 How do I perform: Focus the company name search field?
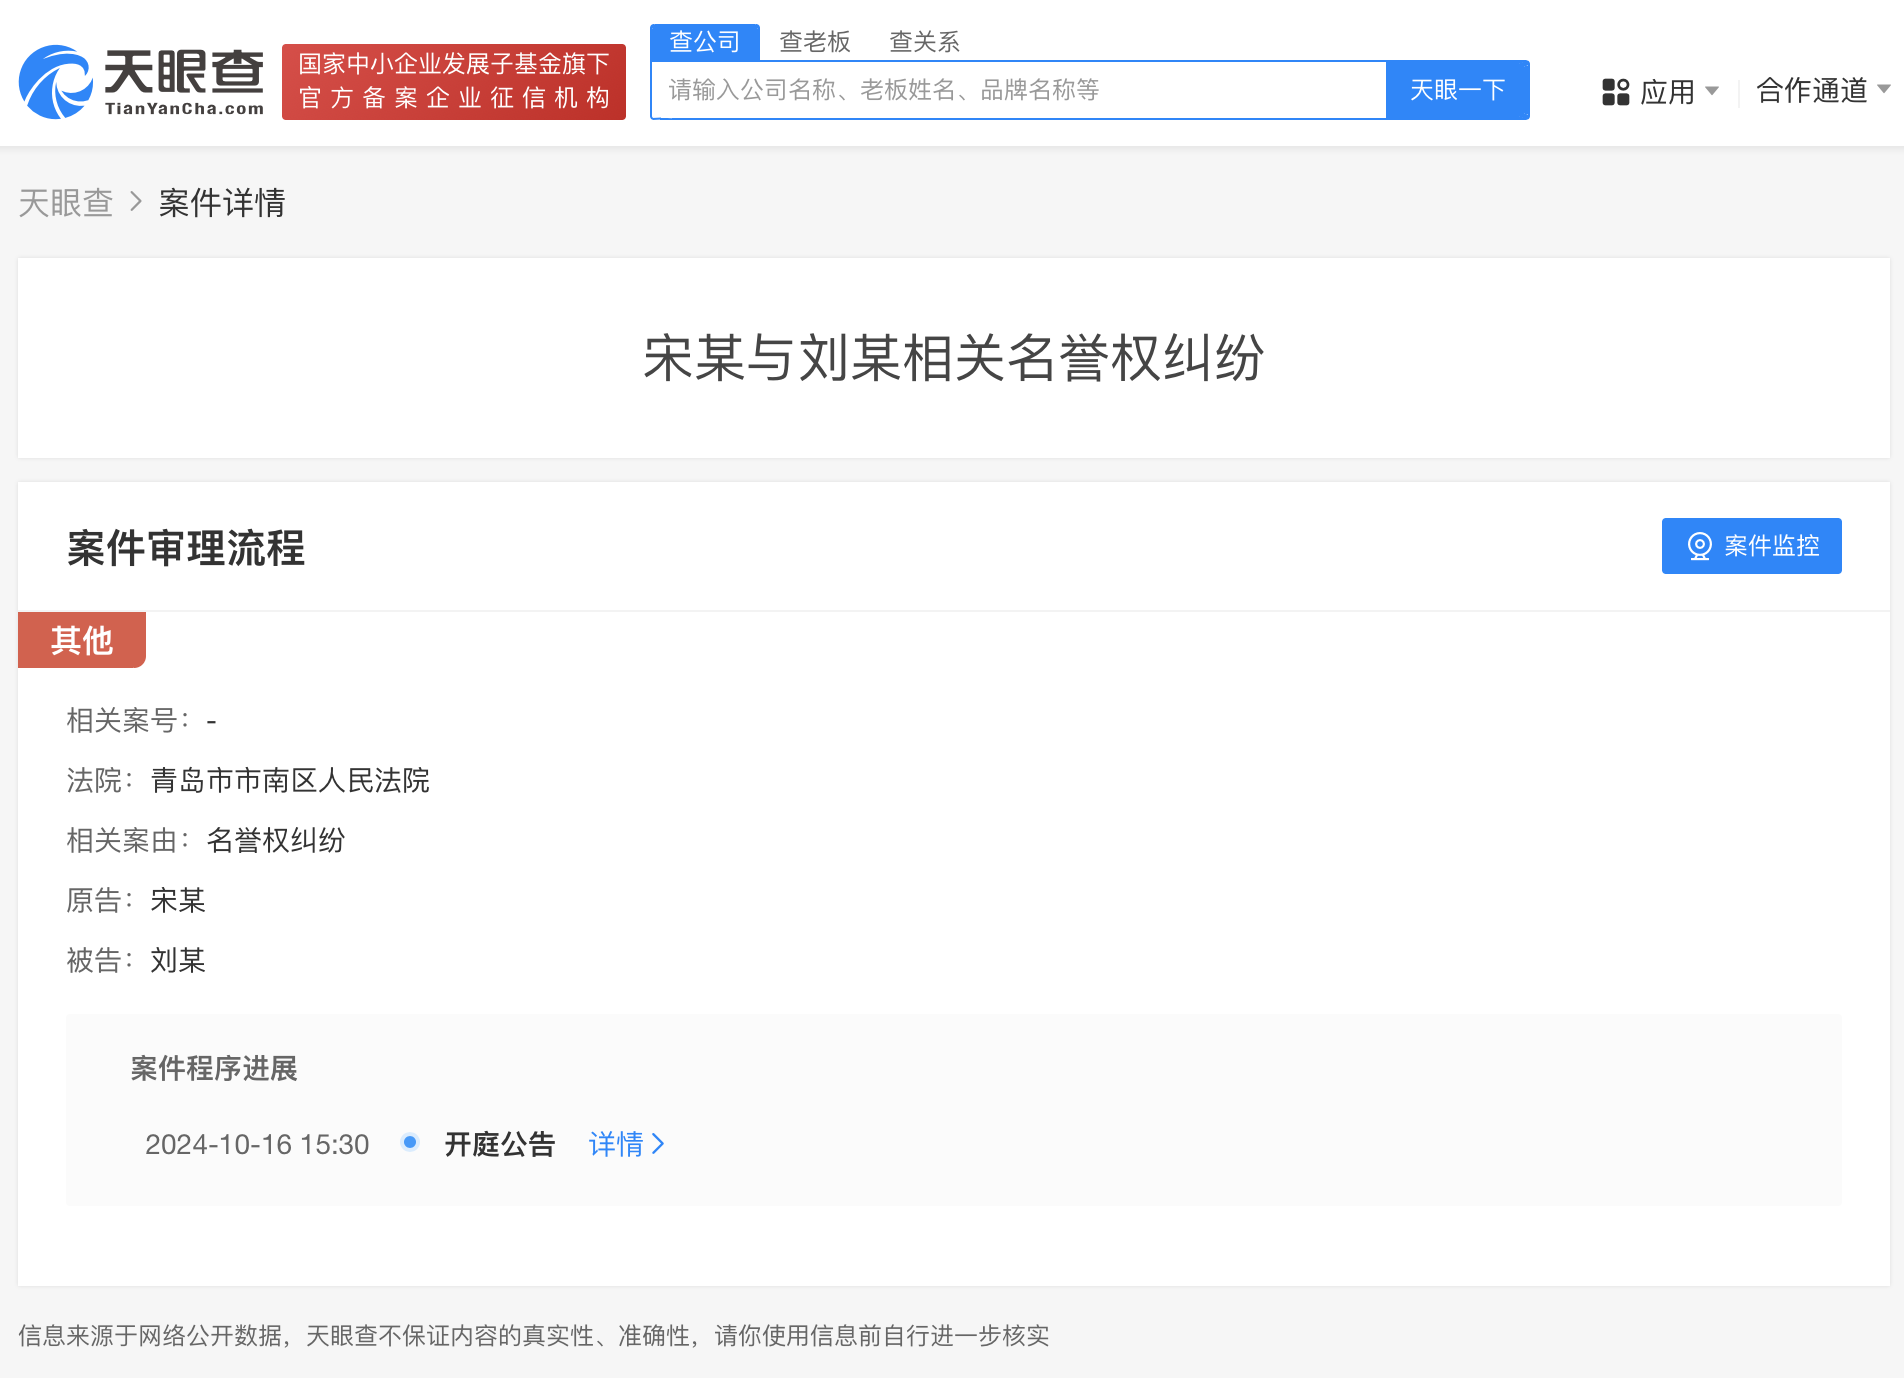click(x=1019, y=90)
